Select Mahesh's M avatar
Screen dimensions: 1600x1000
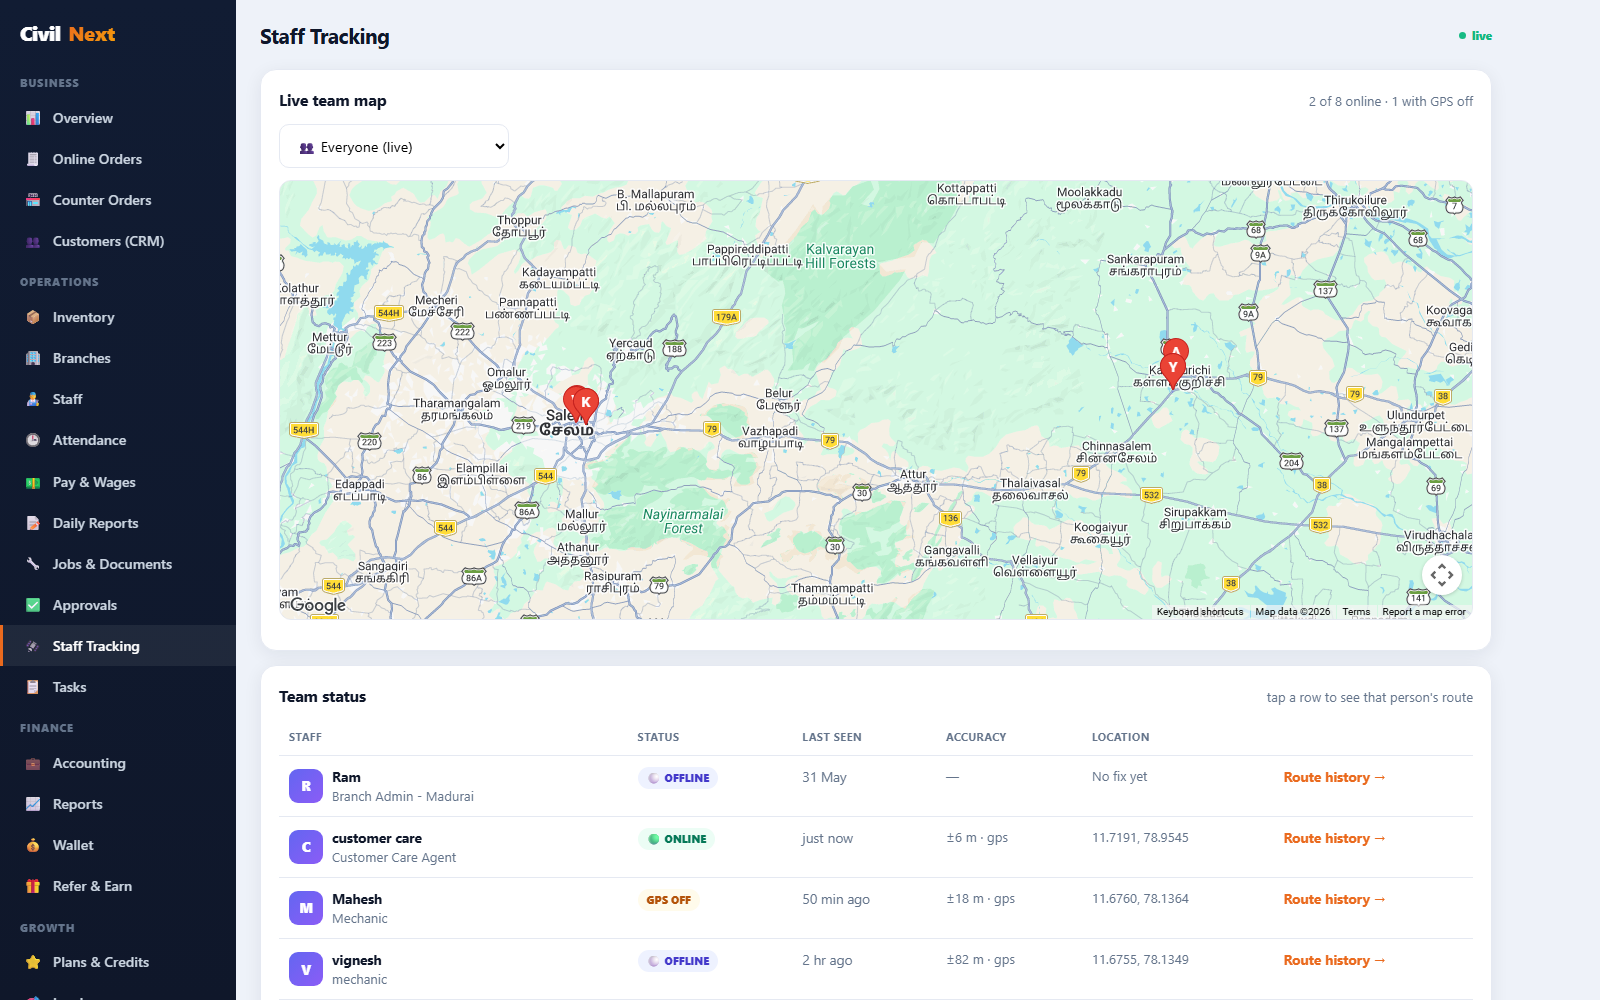pos(306,908)
